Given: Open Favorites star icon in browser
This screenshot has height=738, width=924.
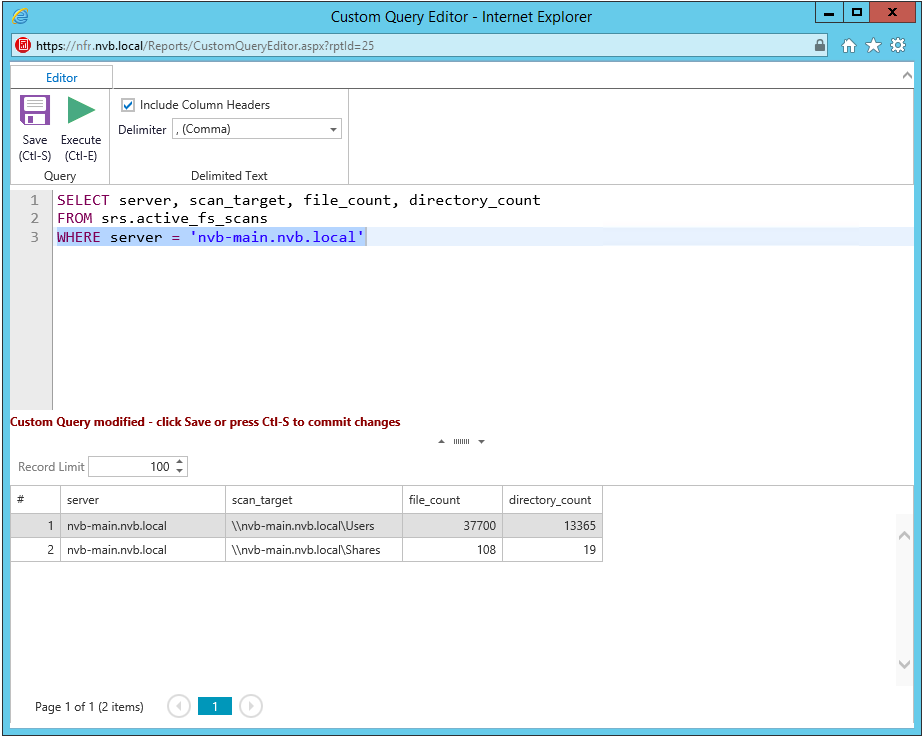Looking at the screenshot, I should tap(873, 46).
